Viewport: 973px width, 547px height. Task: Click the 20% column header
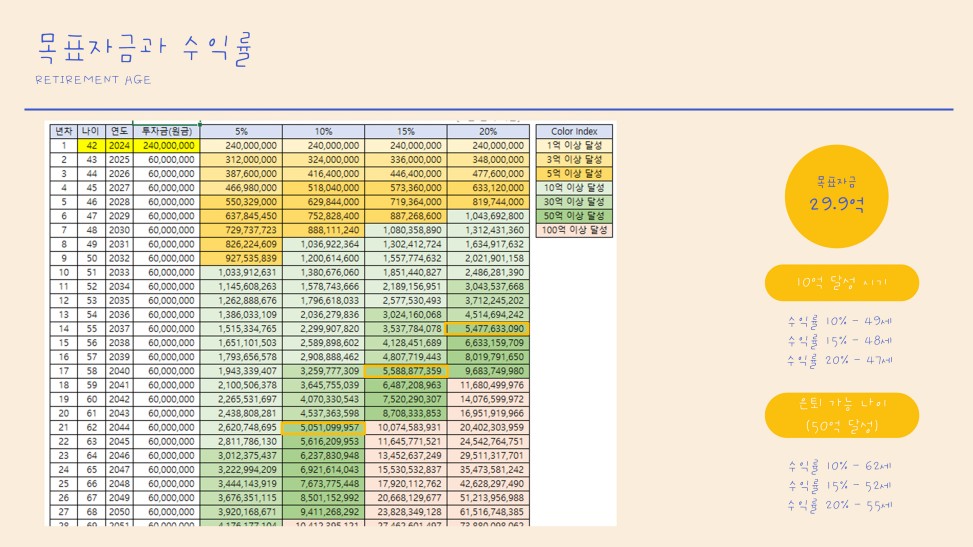tap(487, 131)
